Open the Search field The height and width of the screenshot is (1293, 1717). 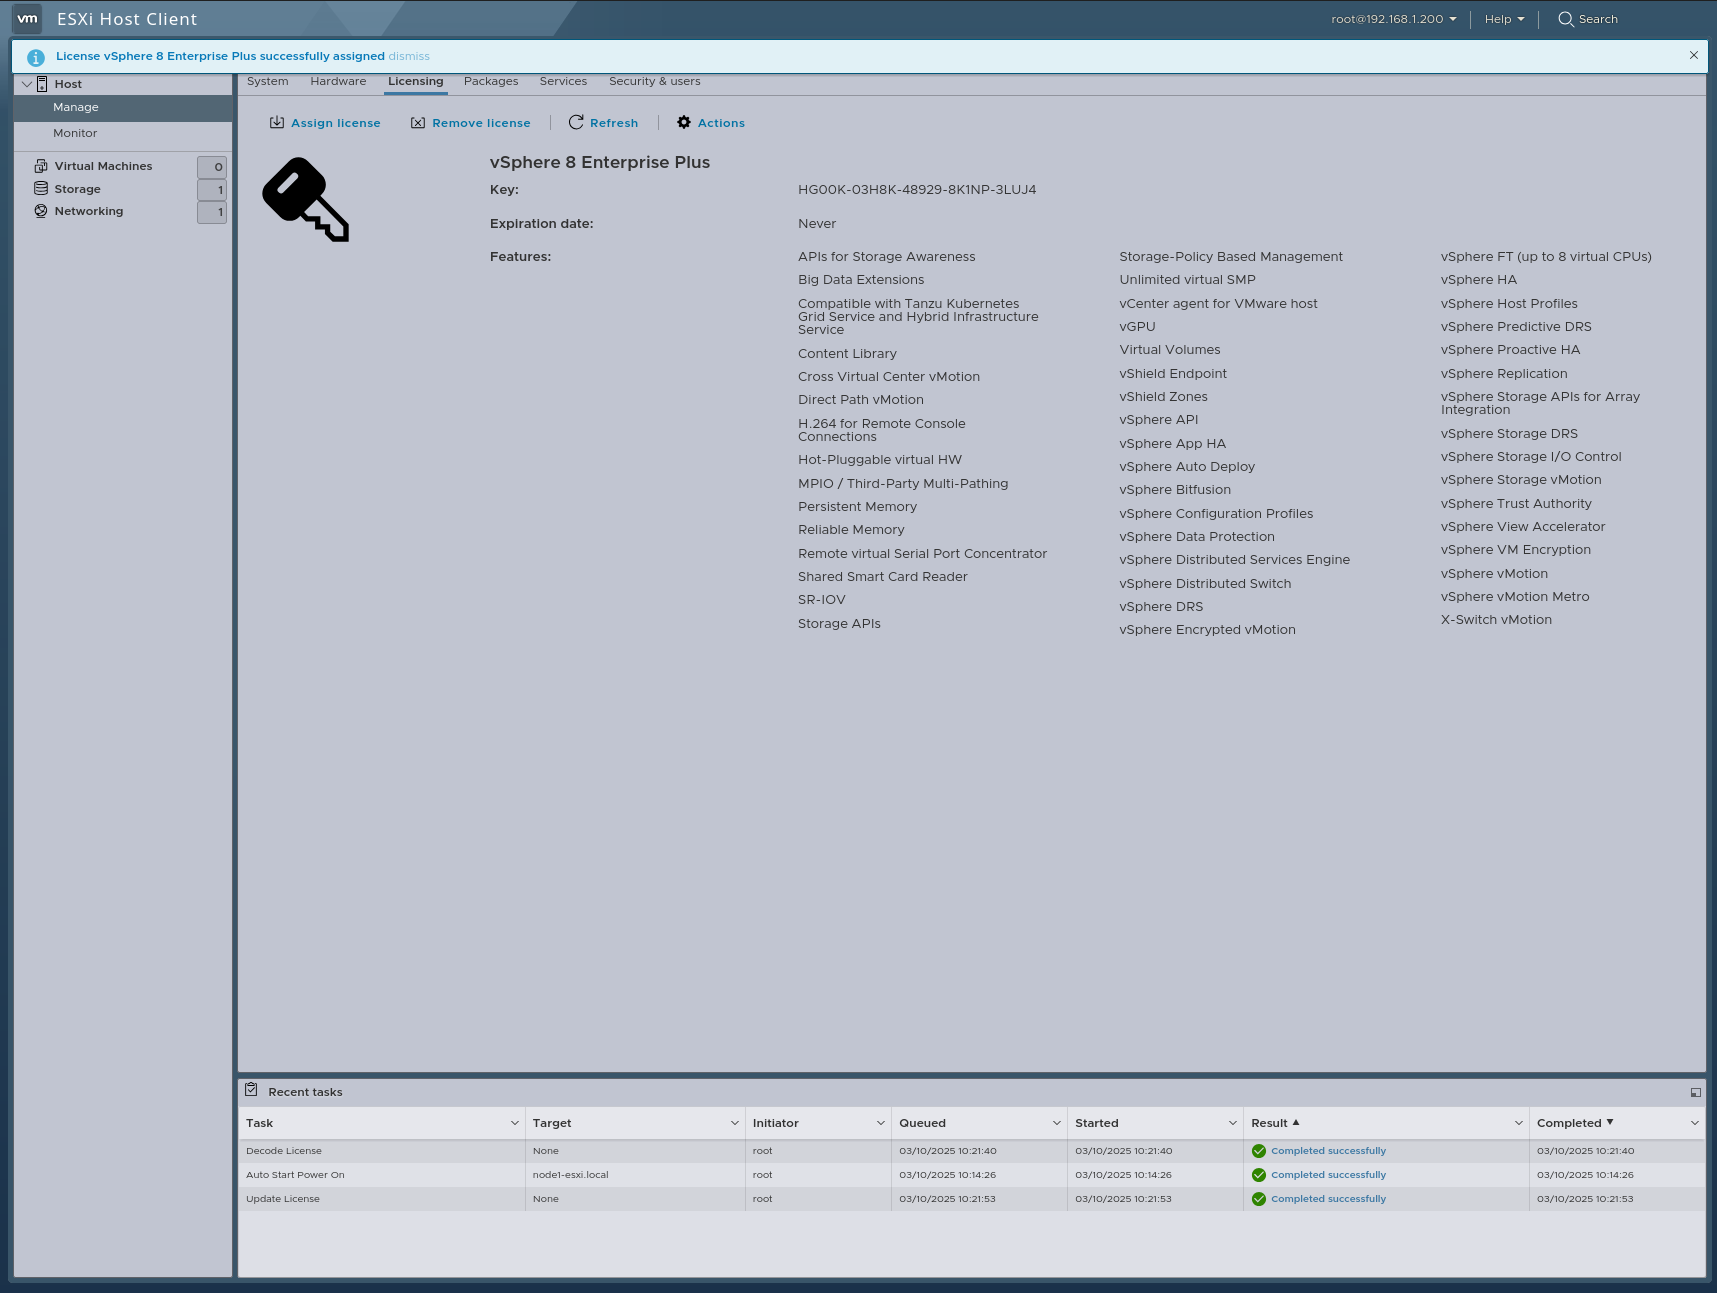[1588, 18]
